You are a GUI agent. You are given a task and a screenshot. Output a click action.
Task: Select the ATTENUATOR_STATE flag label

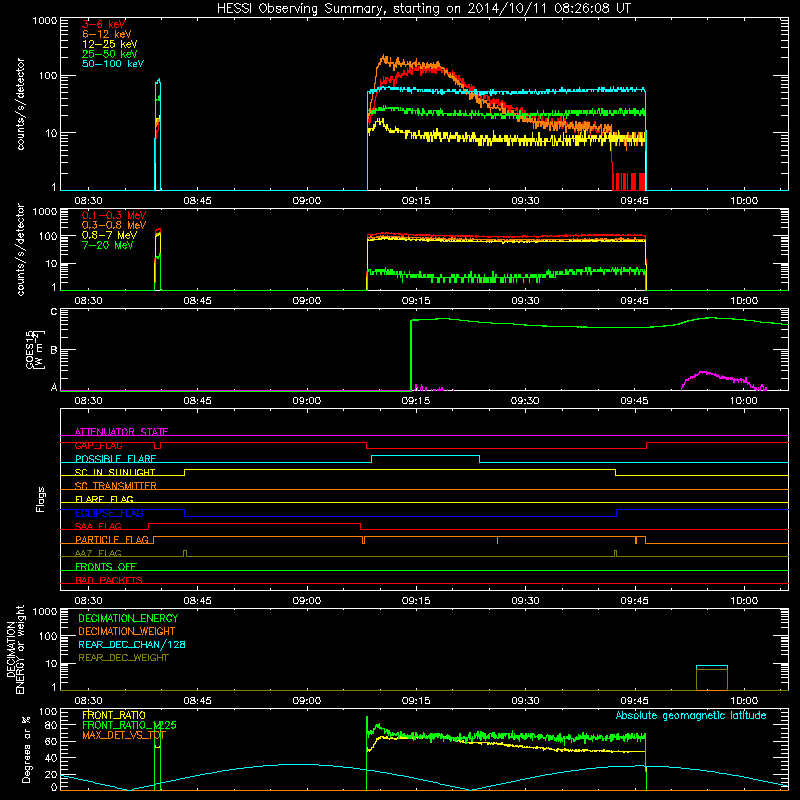[121, 432]
